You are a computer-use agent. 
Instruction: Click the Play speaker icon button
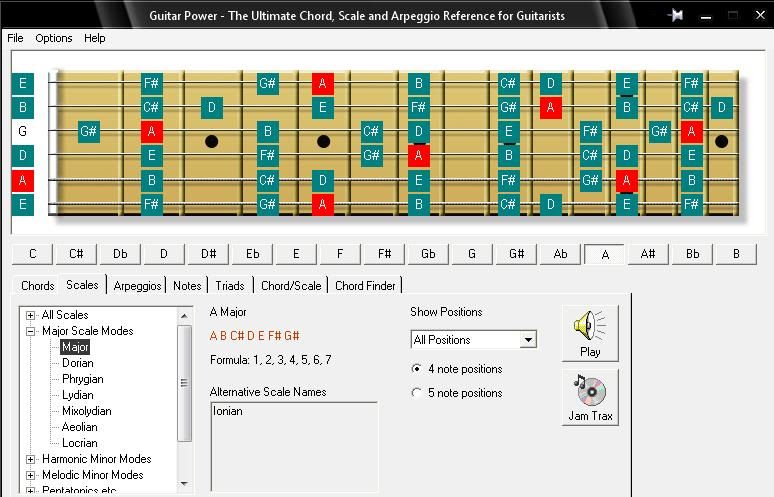tap(590, 333)
